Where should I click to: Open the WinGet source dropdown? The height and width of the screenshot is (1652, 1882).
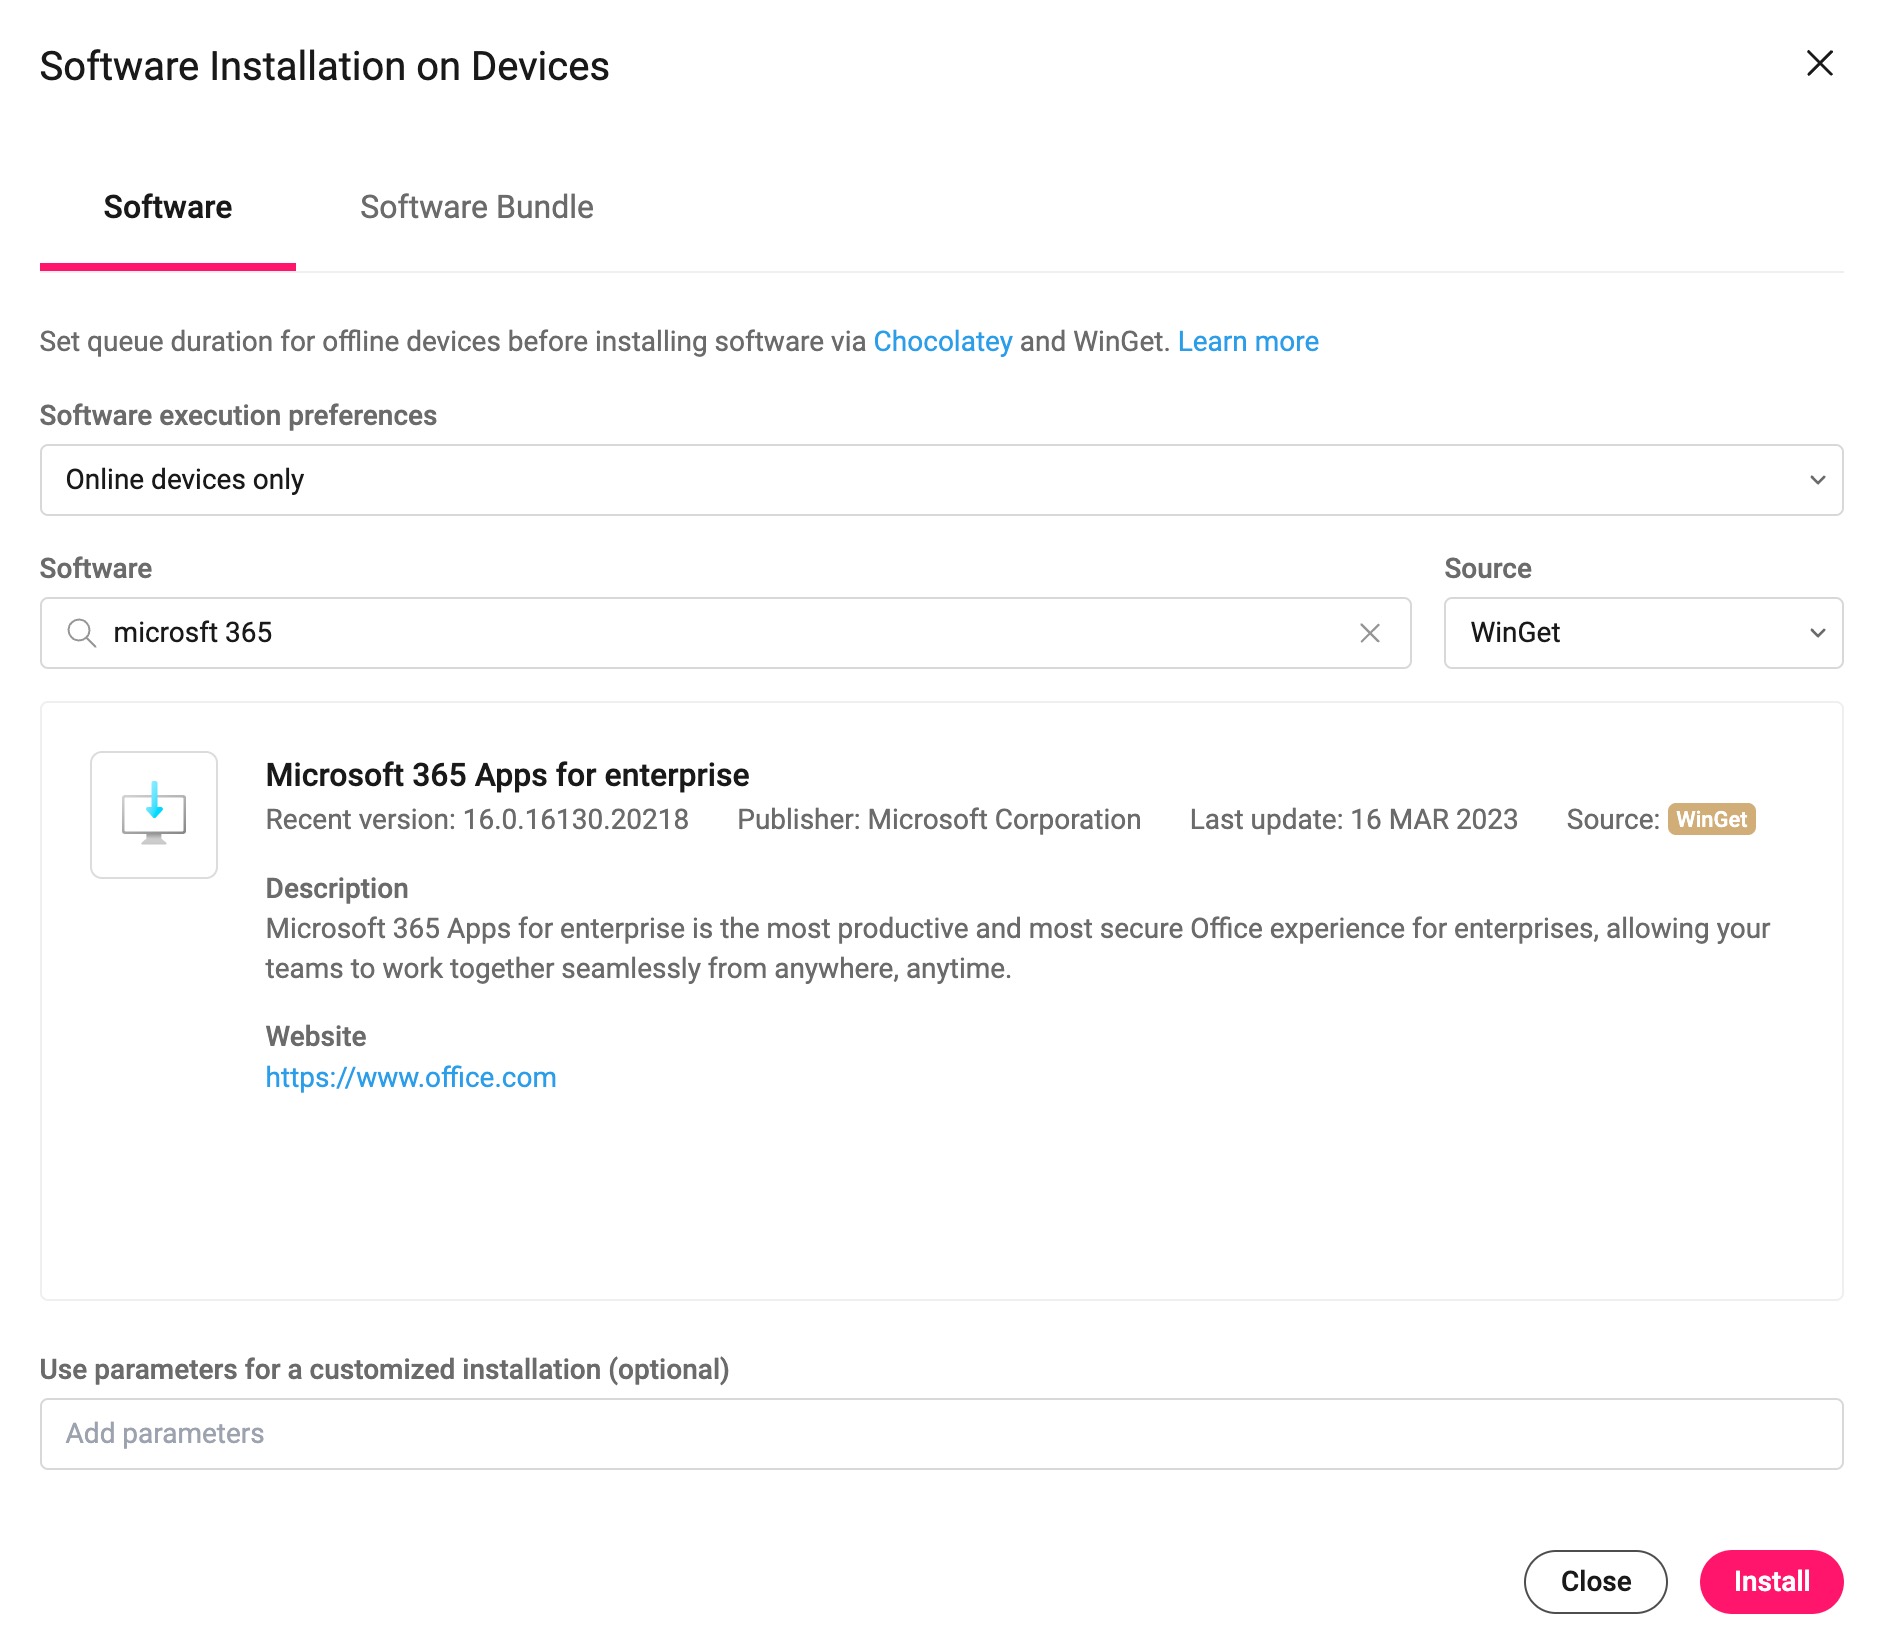1643,633
